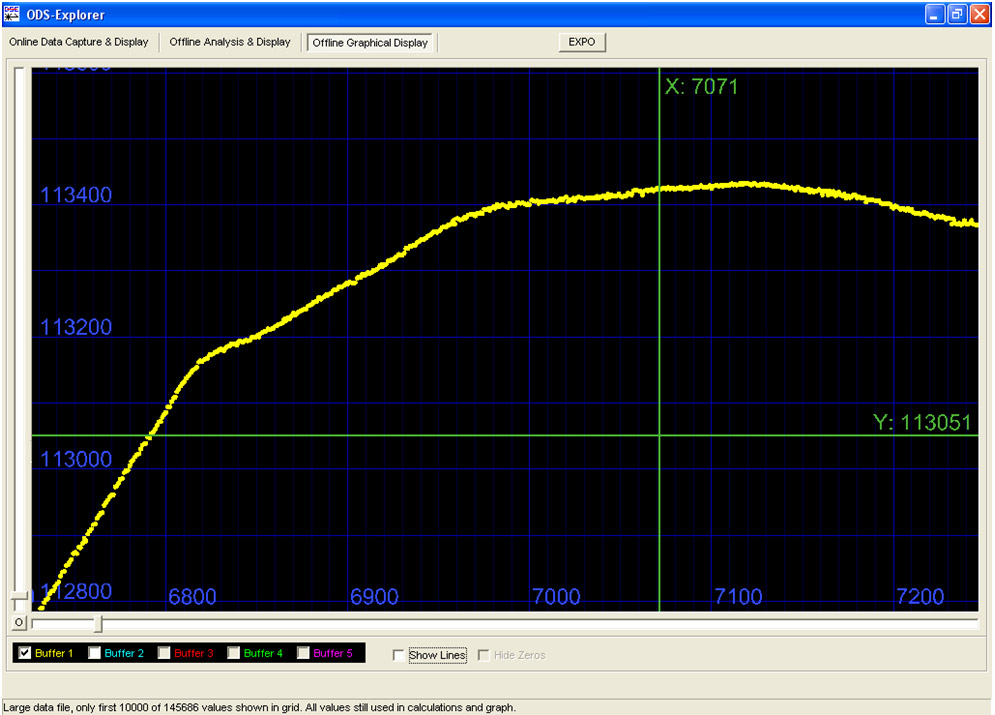This screenshot has height=715, width=995.
Task: Click the 6900 x-axis label
Action: (x=374, y=597)
